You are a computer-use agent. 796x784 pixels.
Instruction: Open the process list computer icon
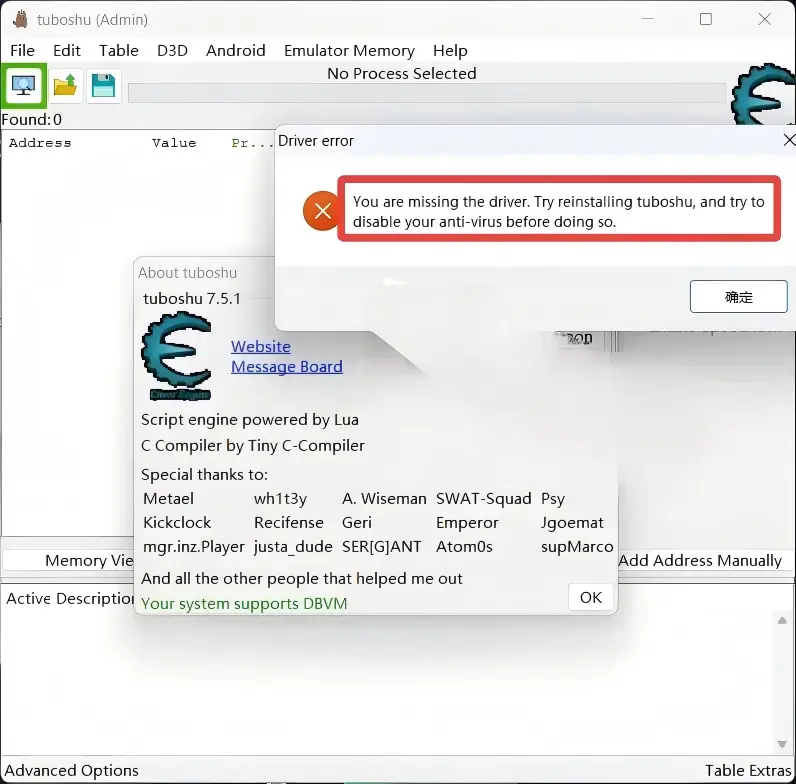[x=23, y=85]
